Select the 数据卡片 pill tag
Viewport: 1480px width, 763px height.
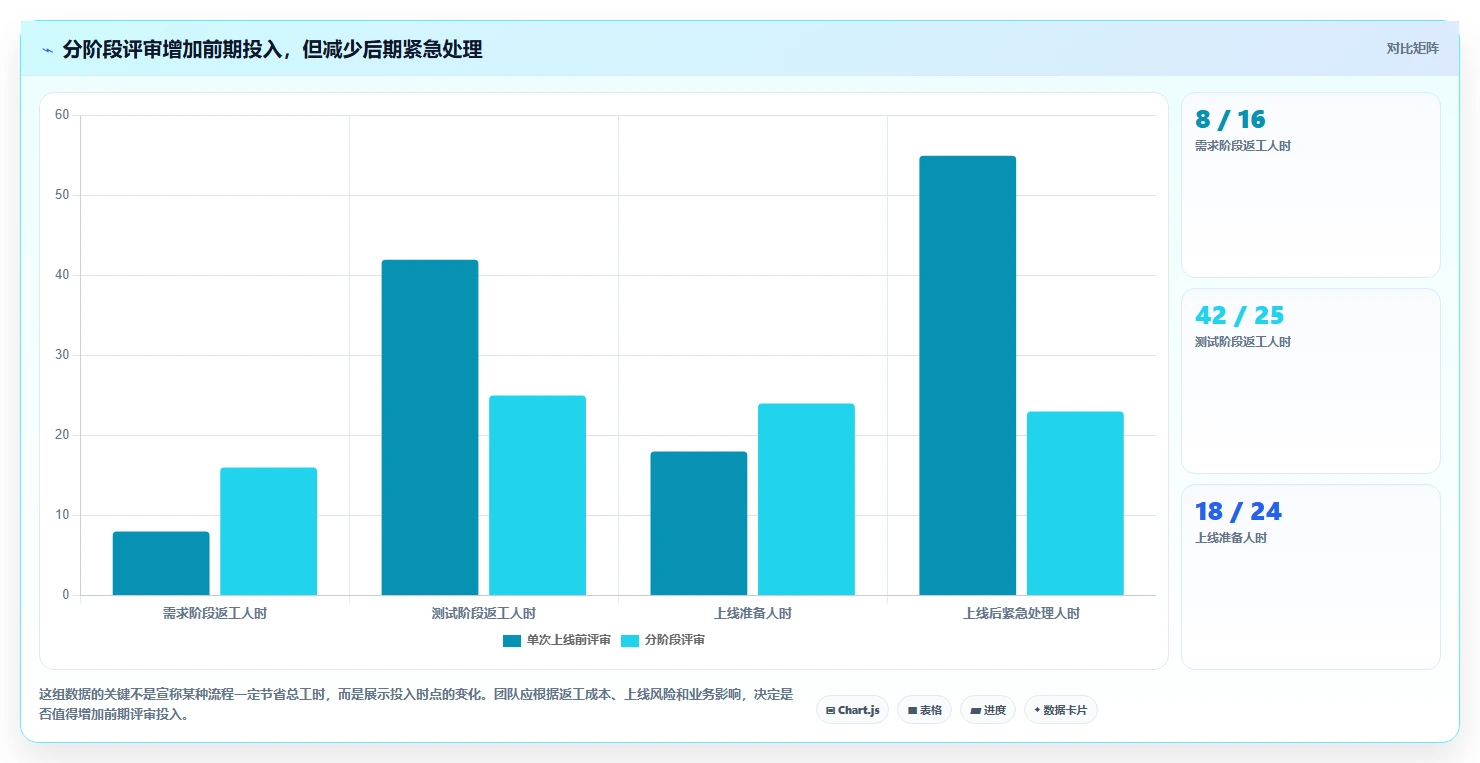(x=1061, y=710)
